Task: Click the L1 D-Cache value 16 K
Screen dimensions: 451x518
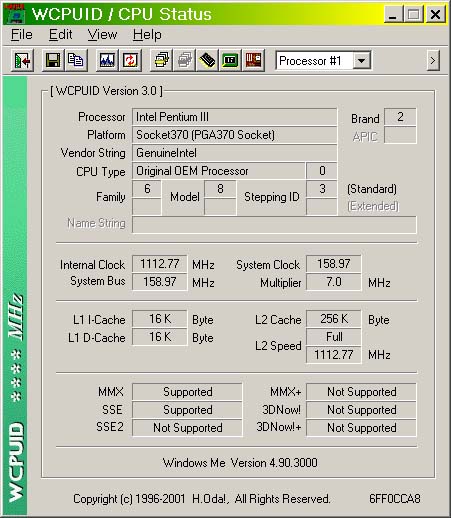Action: tap(160, 337)
